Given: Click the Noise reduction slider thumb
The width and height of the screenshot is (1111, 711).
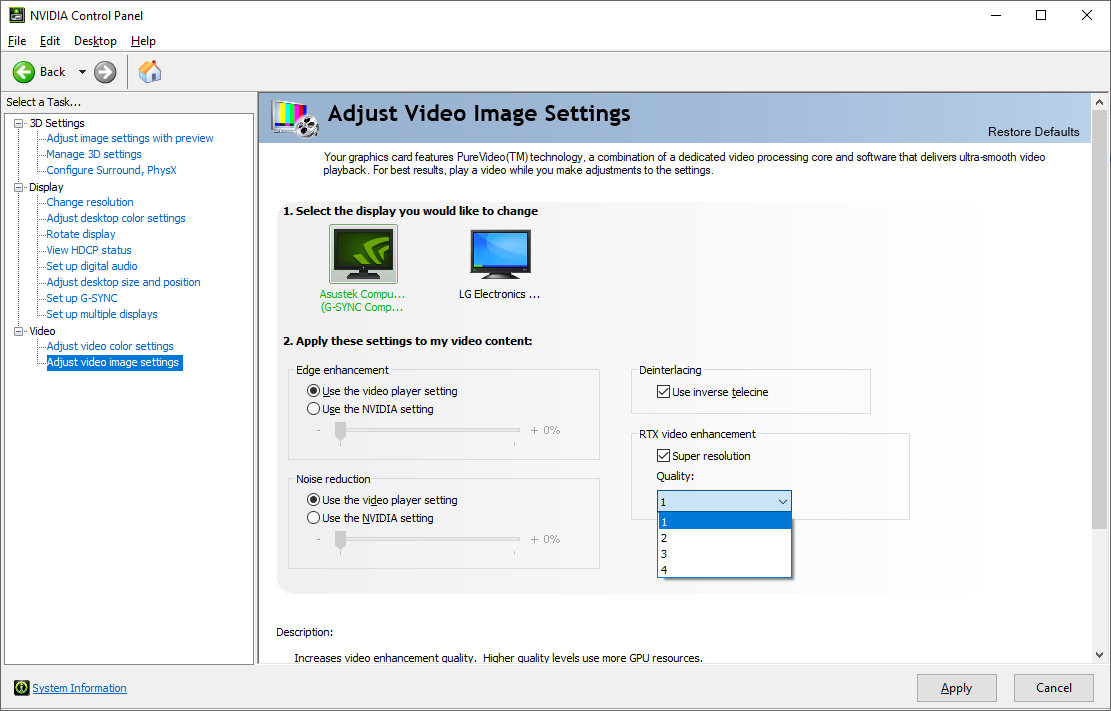Looking at the screenshot, I should pos(340,540).
